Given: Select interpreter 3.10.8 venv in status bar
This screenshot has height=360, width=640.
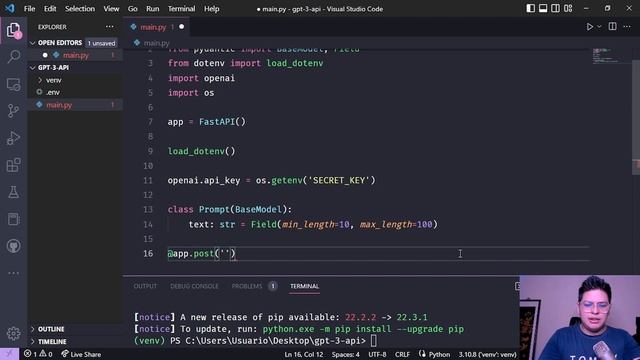Looking at the screenshot, I should tap(487, 354).
